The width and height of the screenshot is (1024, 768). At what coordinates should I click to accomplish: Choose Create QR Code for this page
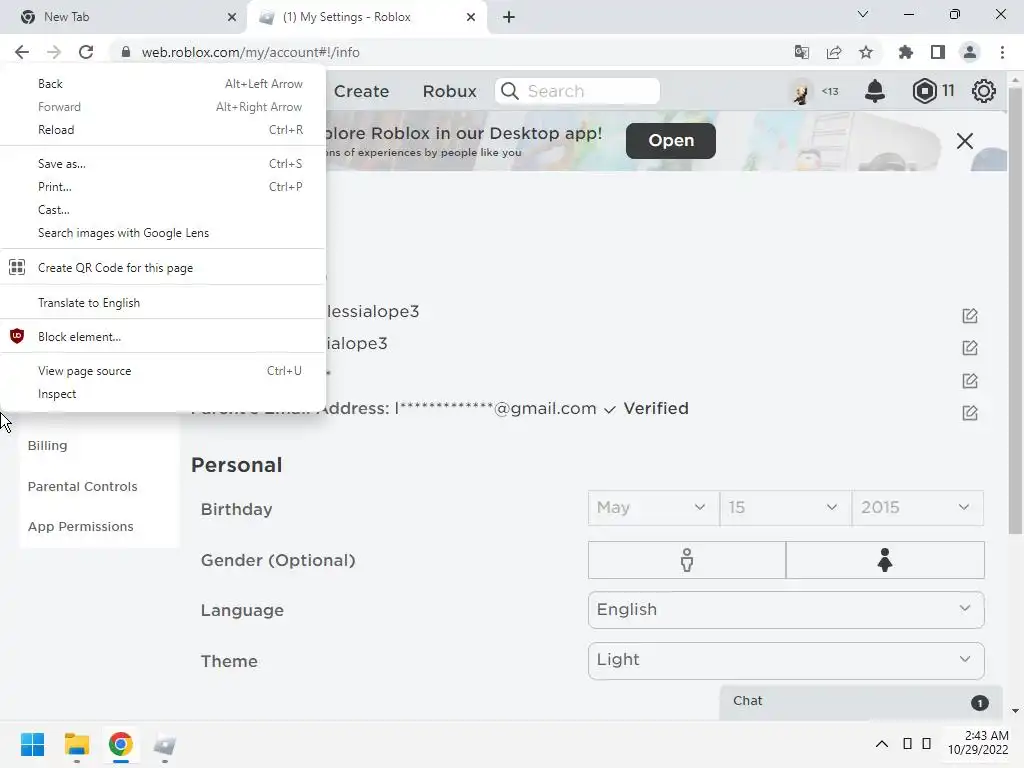pyautogui.click(x=163, y=268)
